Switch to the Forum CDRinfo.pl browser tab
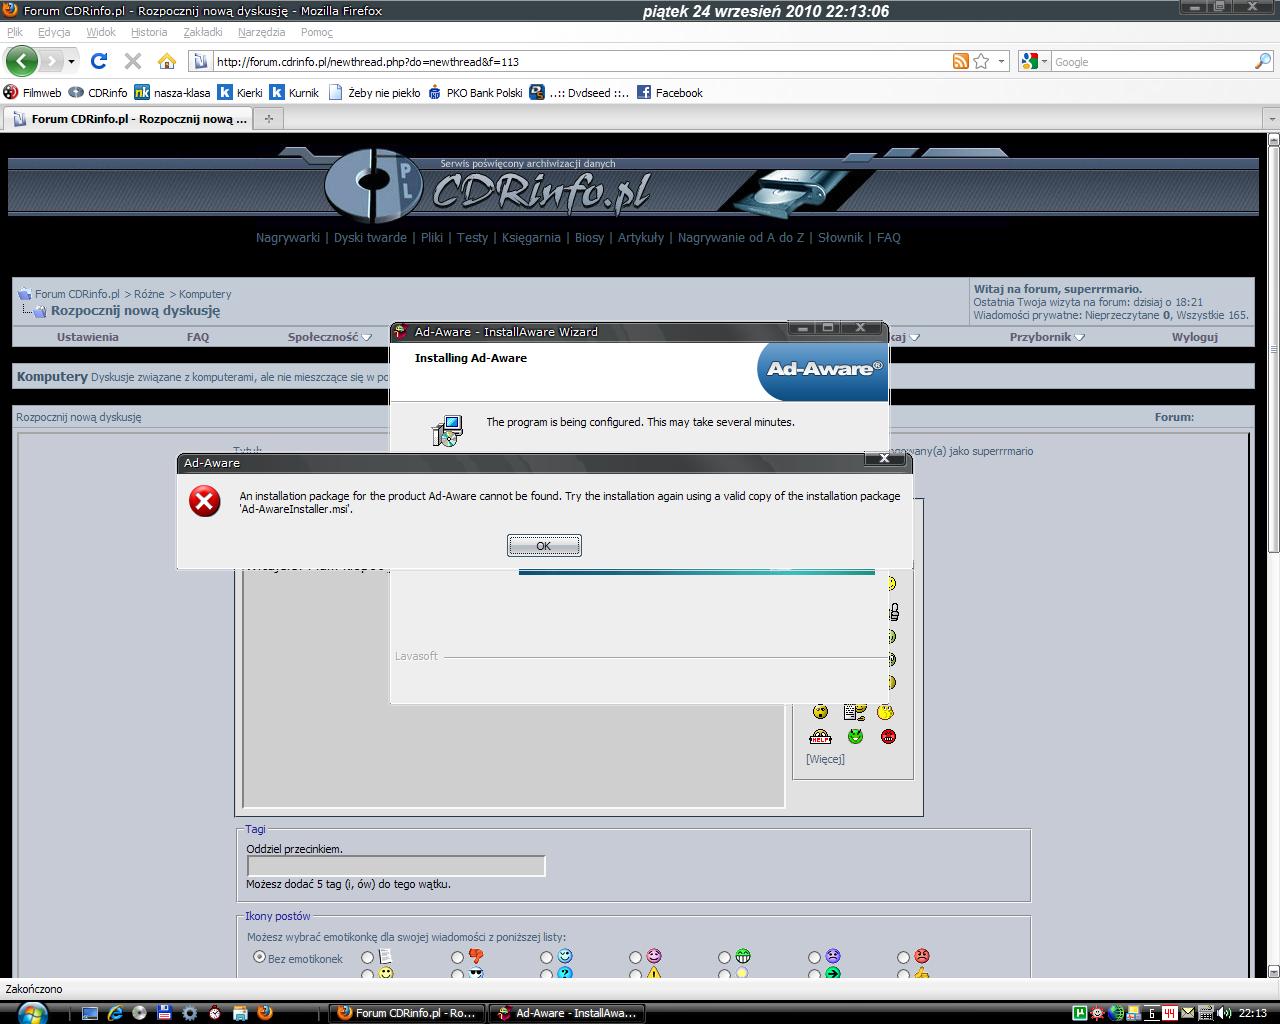 129,119
